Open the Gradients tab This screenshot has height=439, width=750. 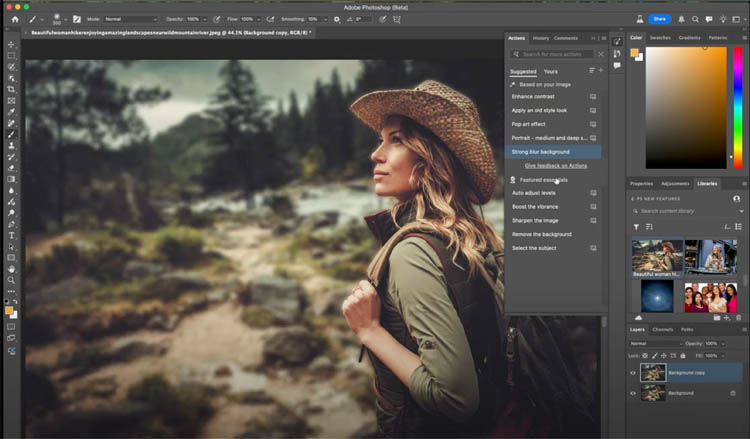[689, 37]
